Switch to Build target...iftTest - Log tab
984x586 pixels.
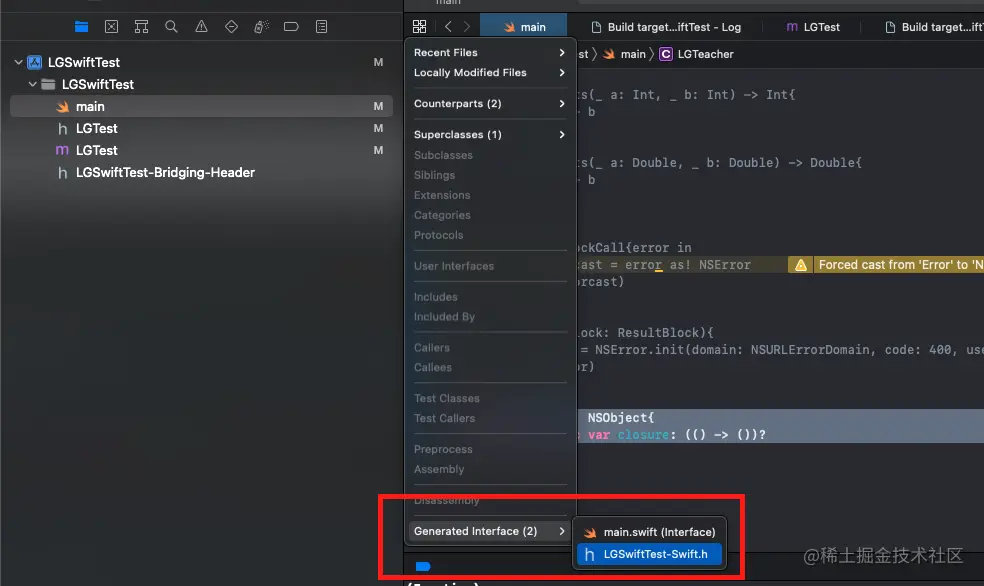[x=666, y=27]
